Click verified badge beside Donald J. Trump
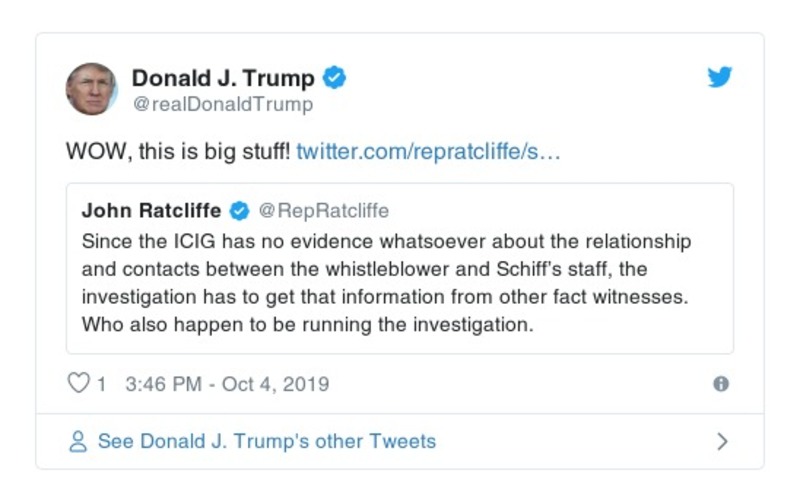800x502 pixels. point(335,78)
